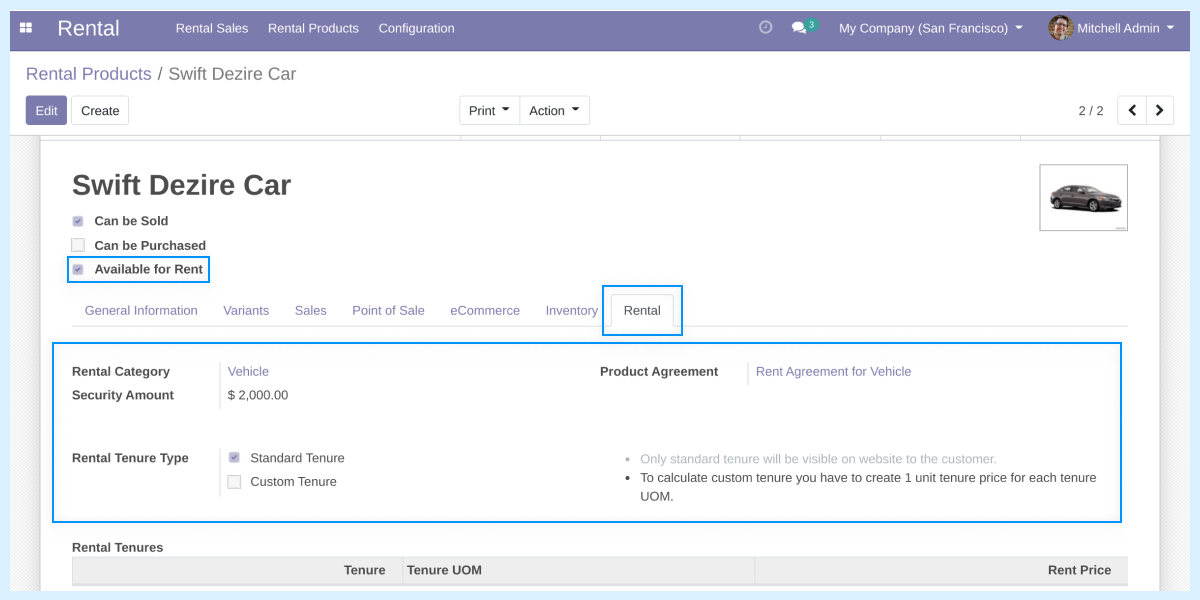Open the Action dropdown
Image resolution: width=1200 pixels, height=600 pixels.
554,110
